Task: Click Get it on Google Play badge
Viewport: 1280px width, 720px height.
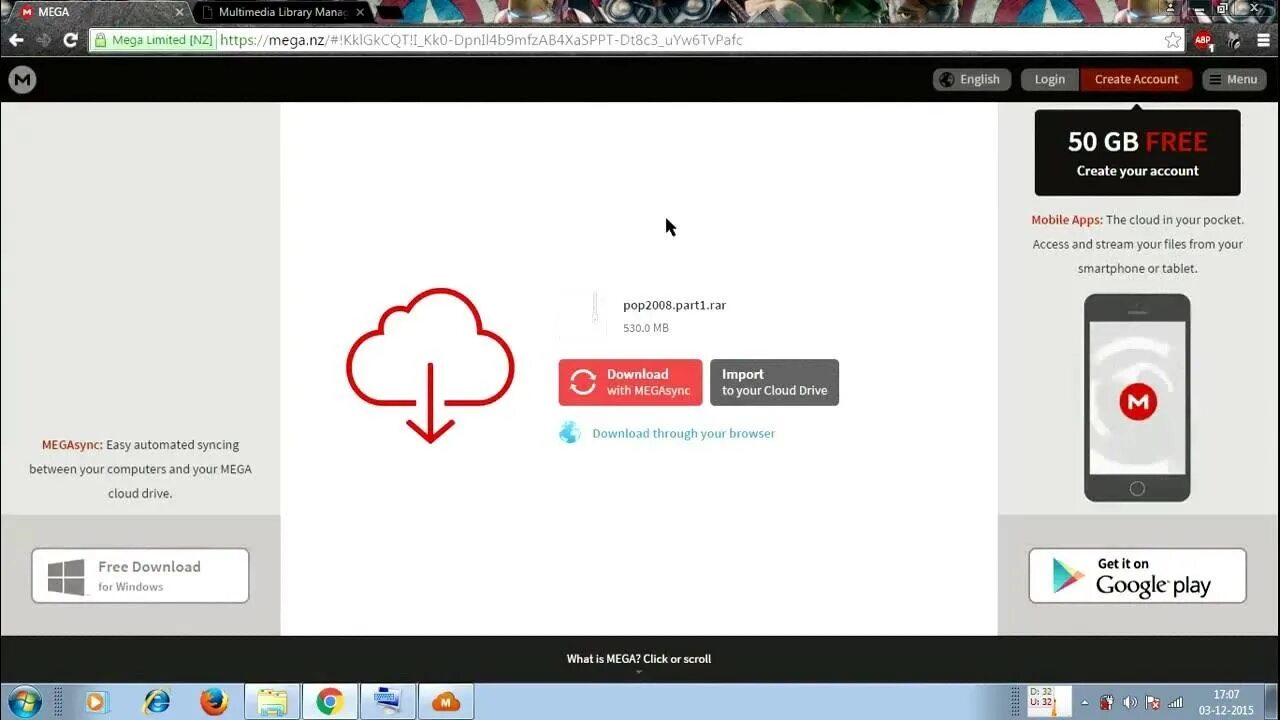Action: tap(1137, 575)
